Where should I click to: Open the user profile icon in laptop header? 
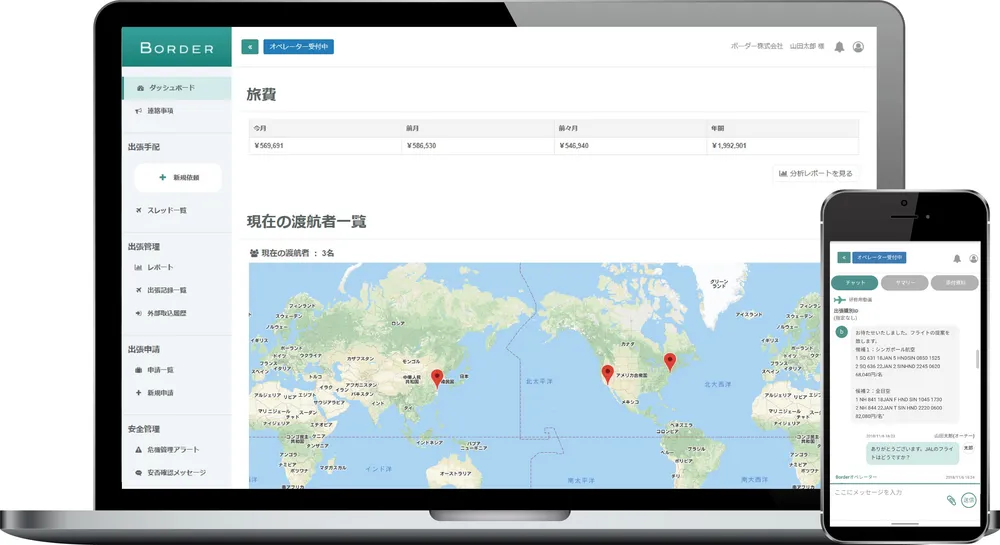click(858, 47)
